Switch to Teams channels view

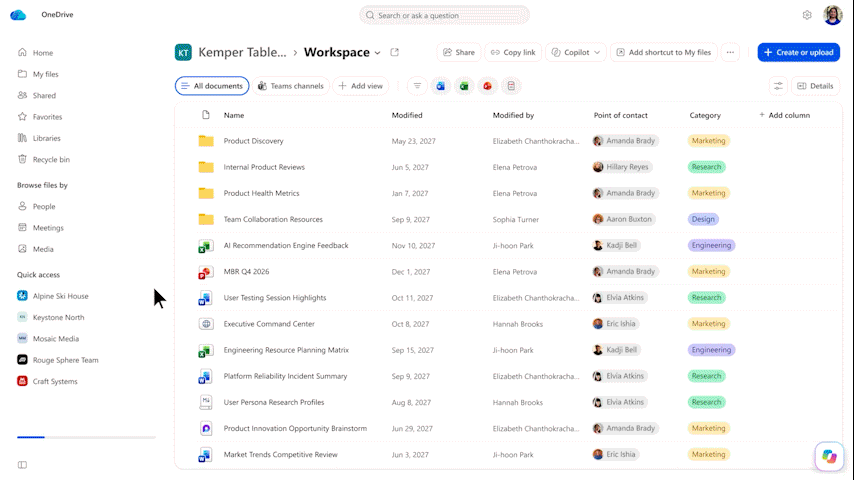click(291, 86)
